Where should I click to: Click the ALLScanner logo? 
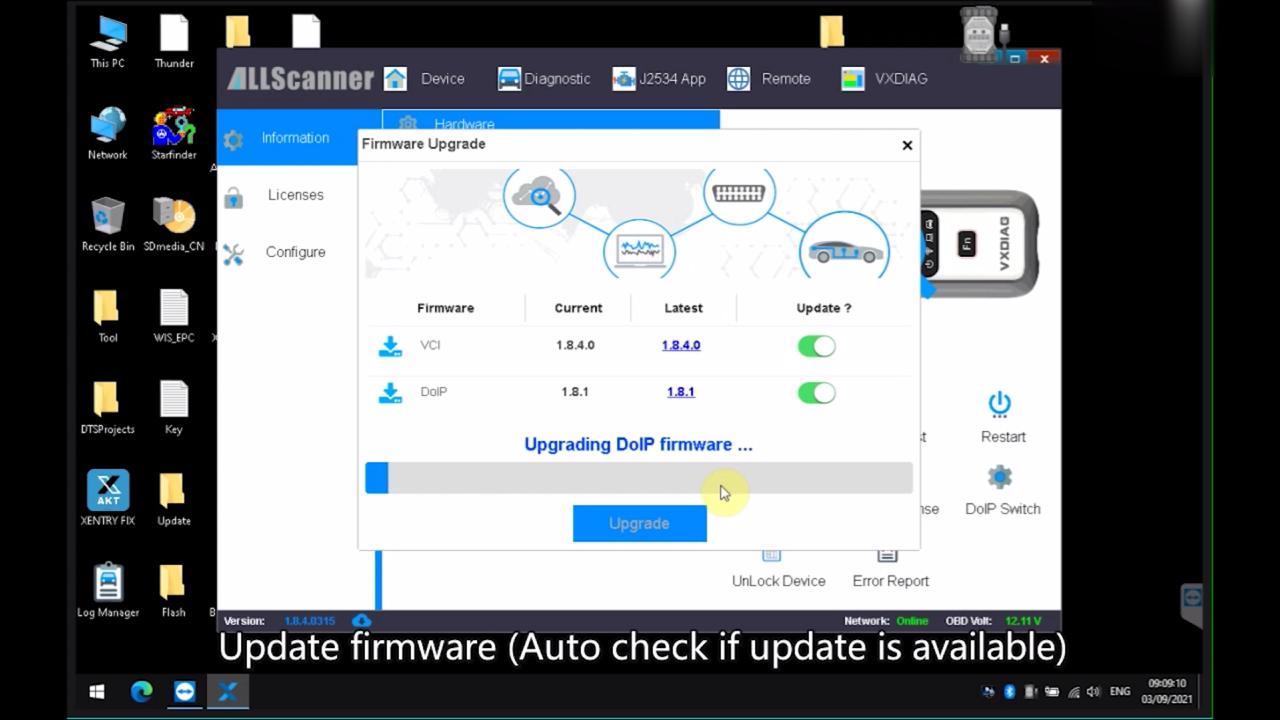point(300,79)
